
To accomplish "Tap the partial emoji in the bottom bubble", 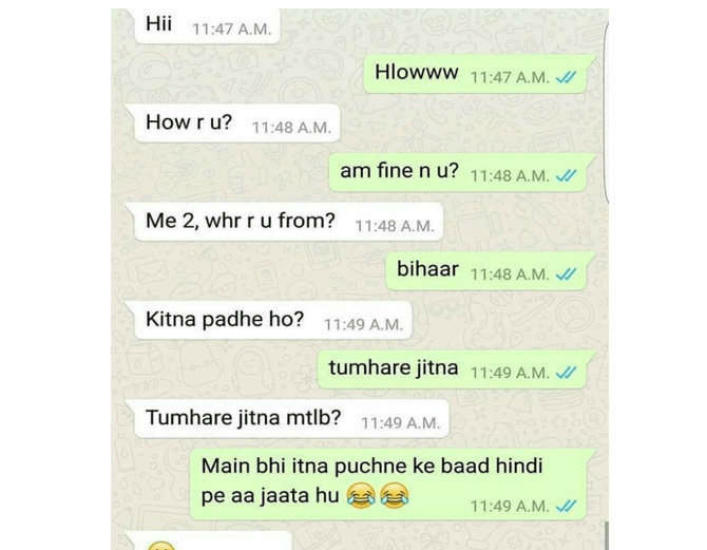I will (x=161, y=546).
